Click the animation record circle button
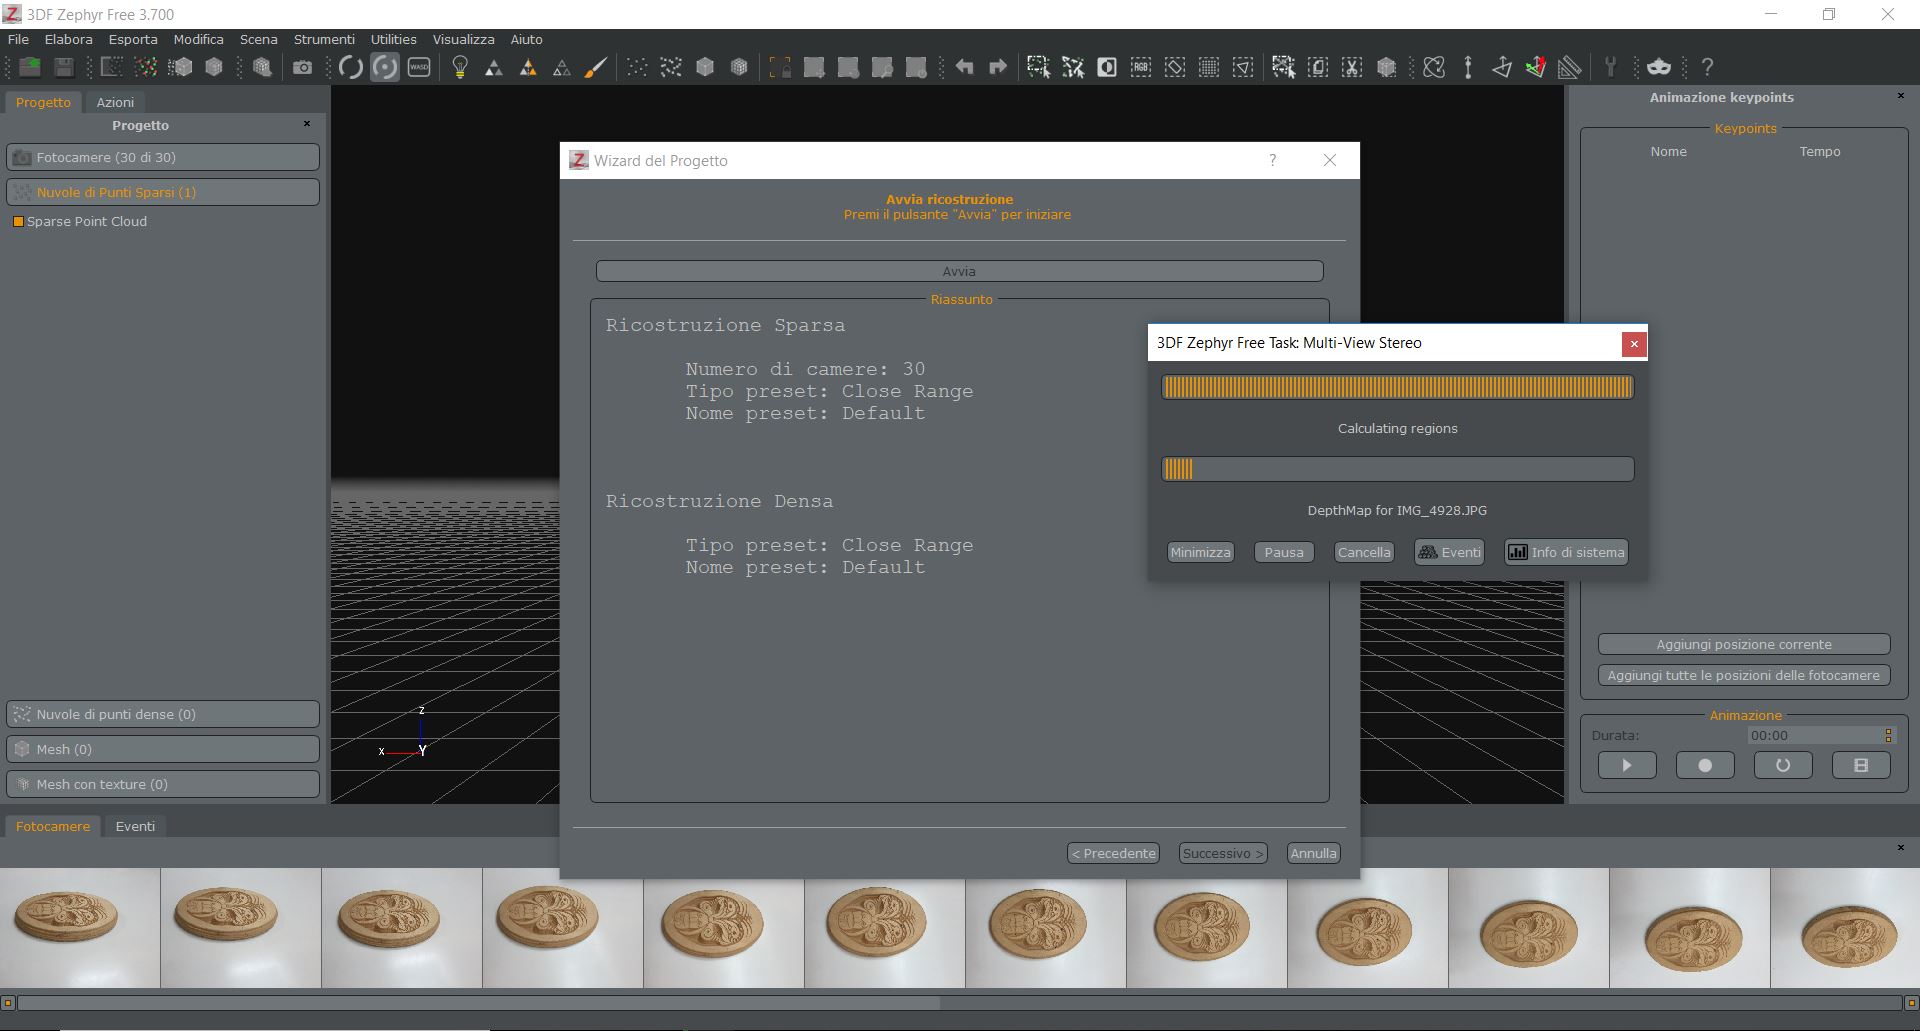The height and width of the screenshot is (1031, 1920). [1704, 765]
